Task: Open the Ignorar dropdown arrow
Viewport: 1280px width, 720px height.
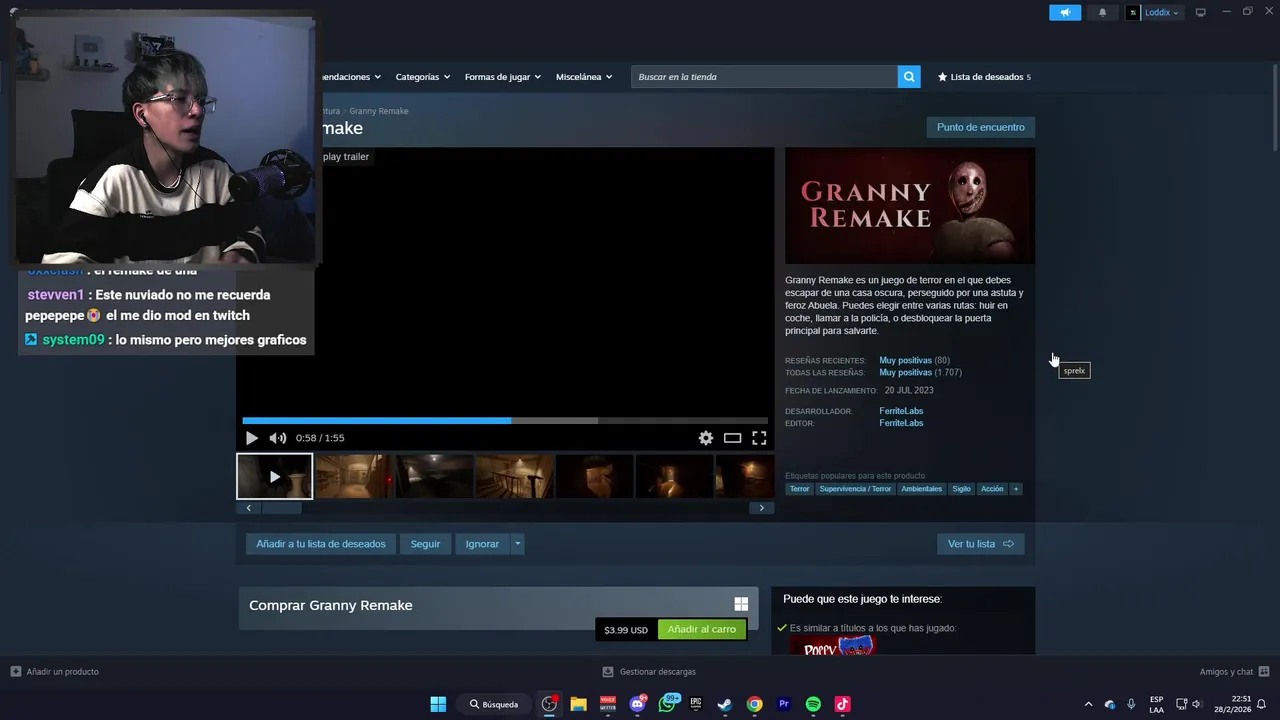Action: tap(517, 544)
